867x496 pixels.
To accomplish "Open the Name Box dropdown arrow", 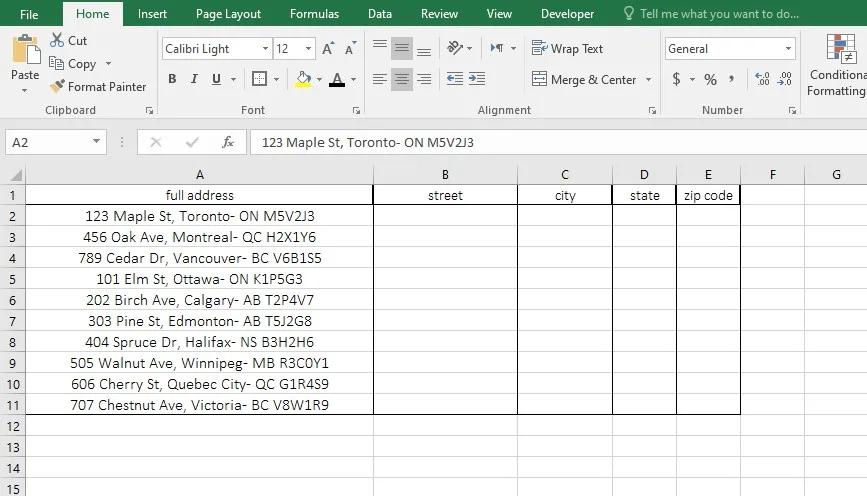I will [x=96, y=142].
